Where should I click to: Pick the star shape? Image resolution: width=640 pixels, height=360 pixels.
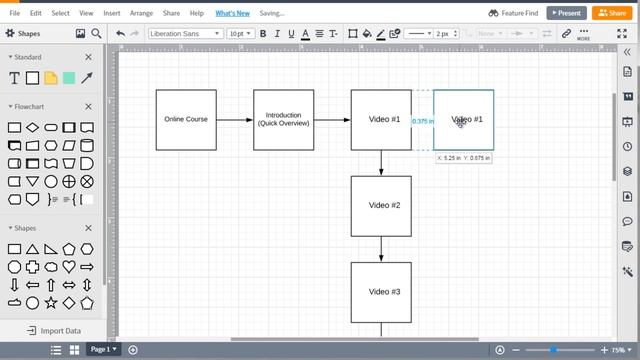pos(51,303)
